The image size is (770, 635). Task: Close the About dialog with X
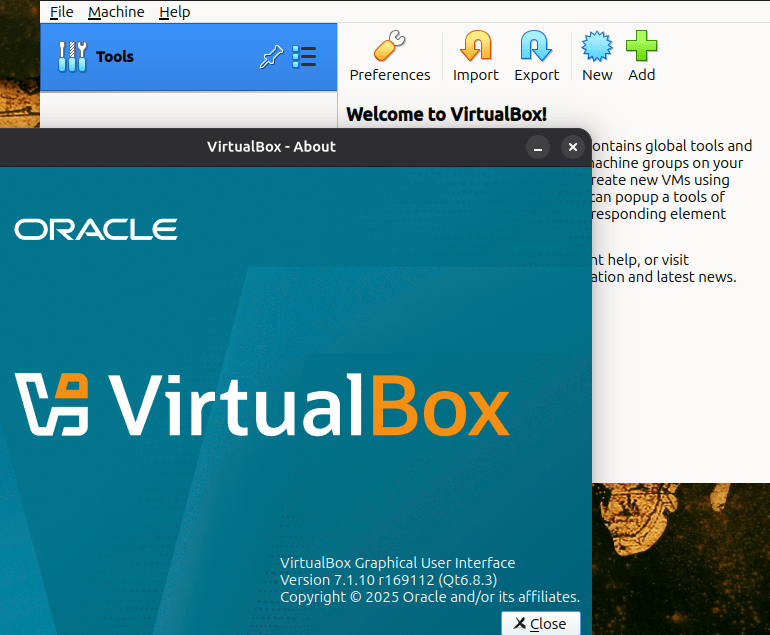[x=573, y=147]
